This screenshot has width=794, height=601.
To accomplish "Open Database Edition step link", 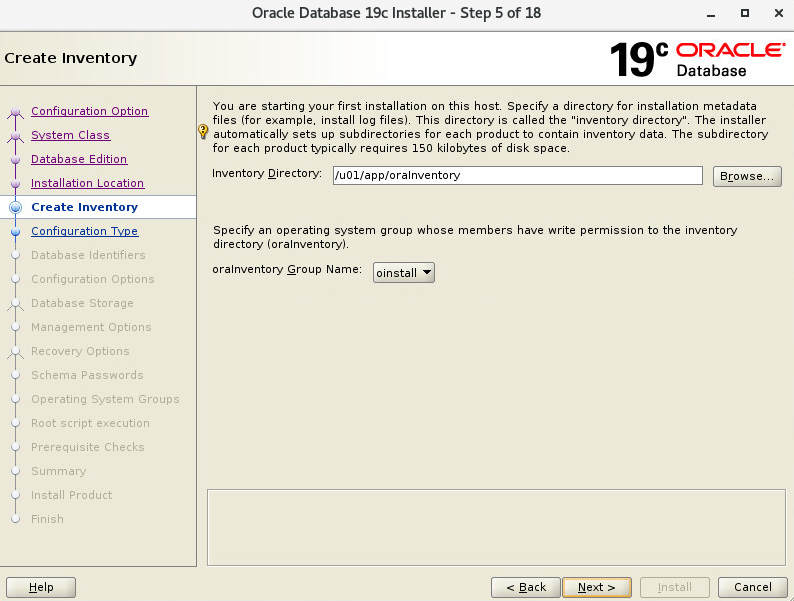I will coord(79,159).
